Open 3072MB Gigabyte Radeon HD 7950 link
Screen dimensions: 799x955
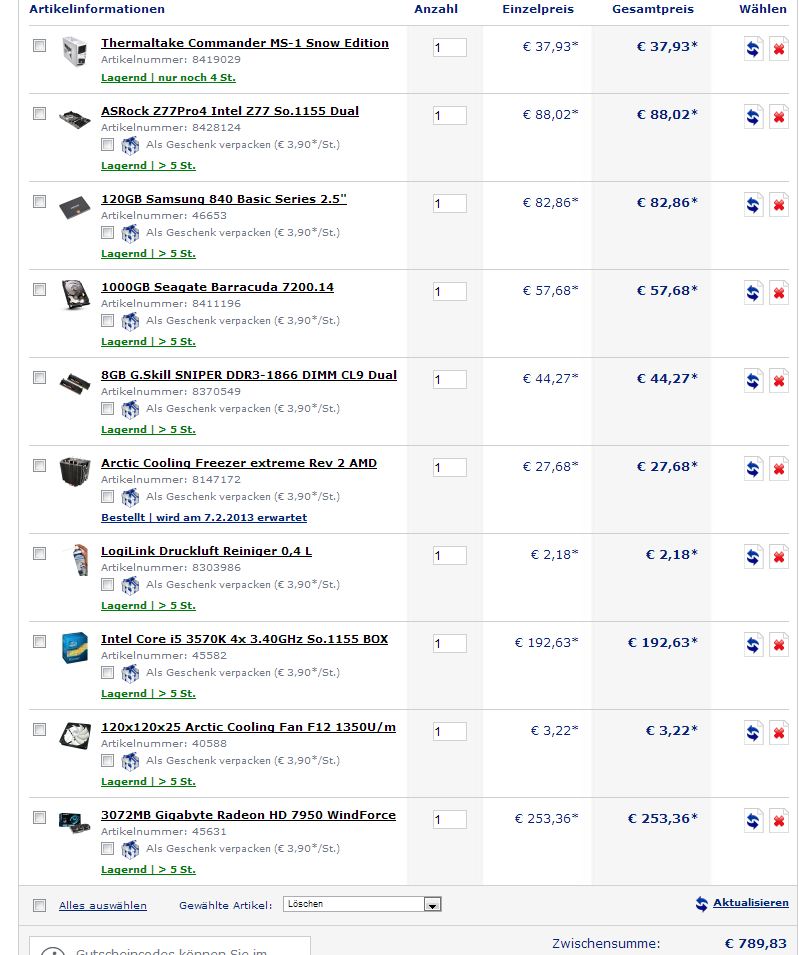point(248,815)
